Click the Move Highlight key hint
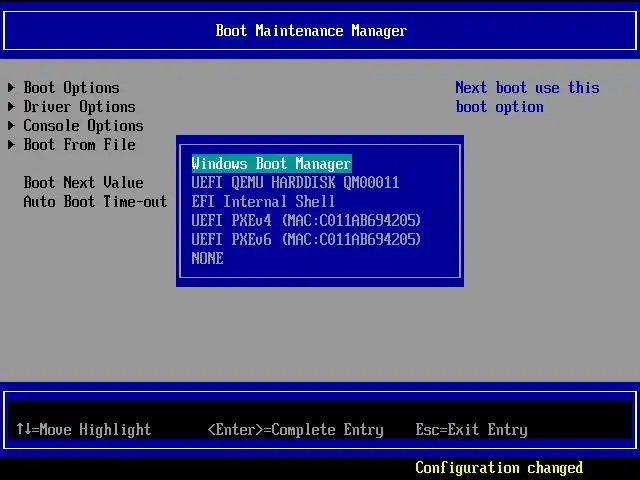Viewport: 640px width, 480px height. pyautogui.click(x=84, y=429)
